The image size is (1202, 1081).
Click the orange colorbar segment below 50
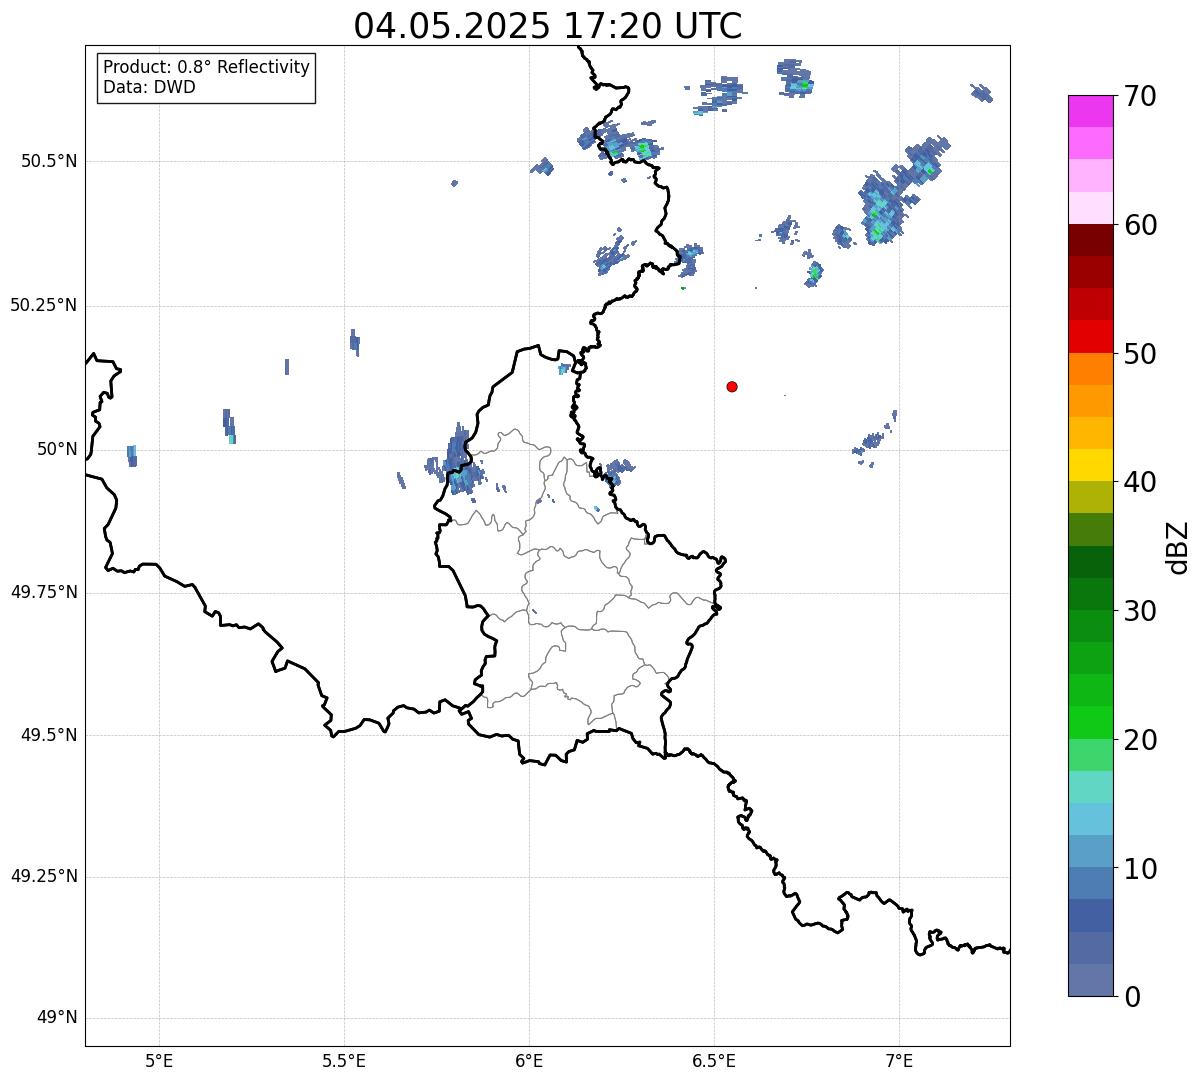(x=1090, y=369)
